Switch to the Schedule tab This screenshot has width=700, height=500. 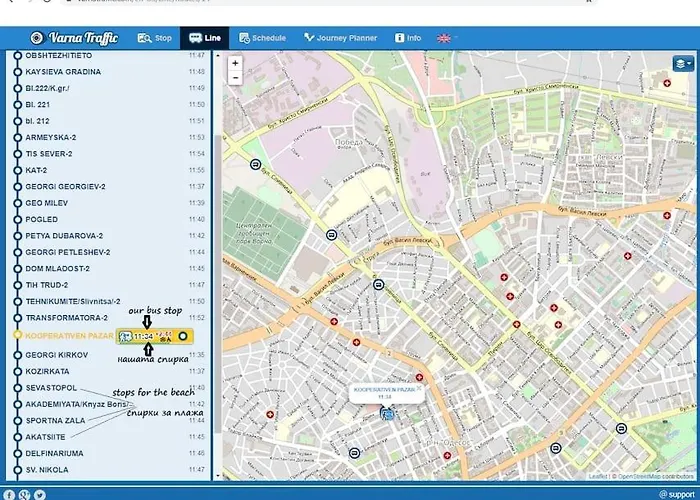pyautogui.click(x=262, y=38)
